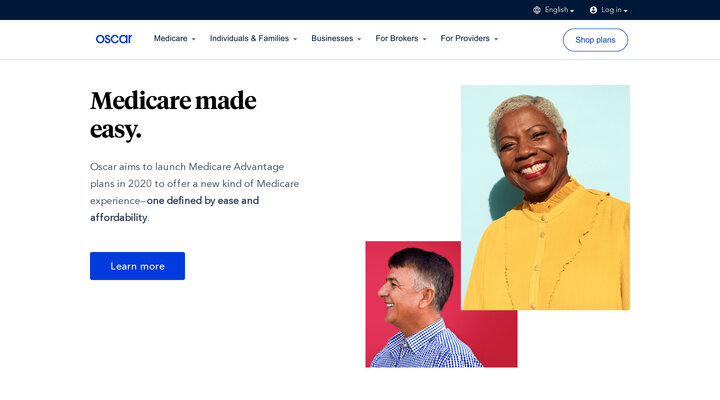Screen dimensions: 720x400
Task: Click the user account icon
Action: click(x=593, y=10)
